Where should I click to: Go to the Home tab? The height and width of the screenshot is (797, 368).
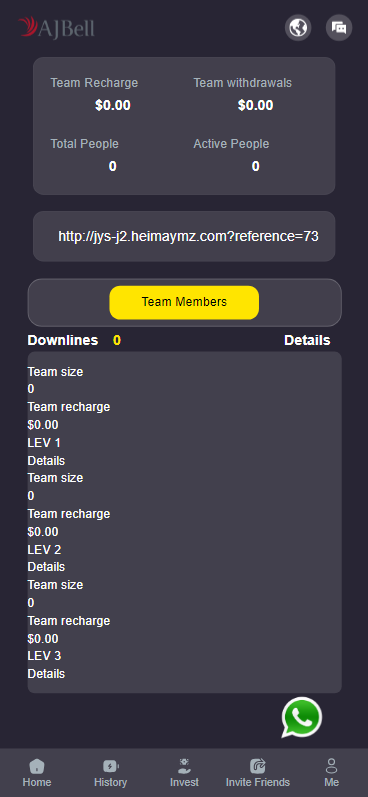[37, 773]
